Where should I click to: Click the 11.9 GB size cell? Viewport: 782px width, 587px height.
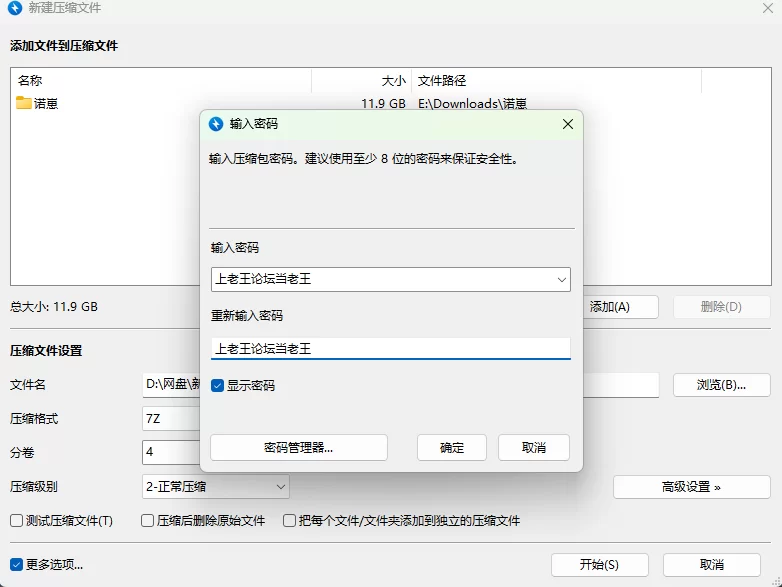[383, 103]
